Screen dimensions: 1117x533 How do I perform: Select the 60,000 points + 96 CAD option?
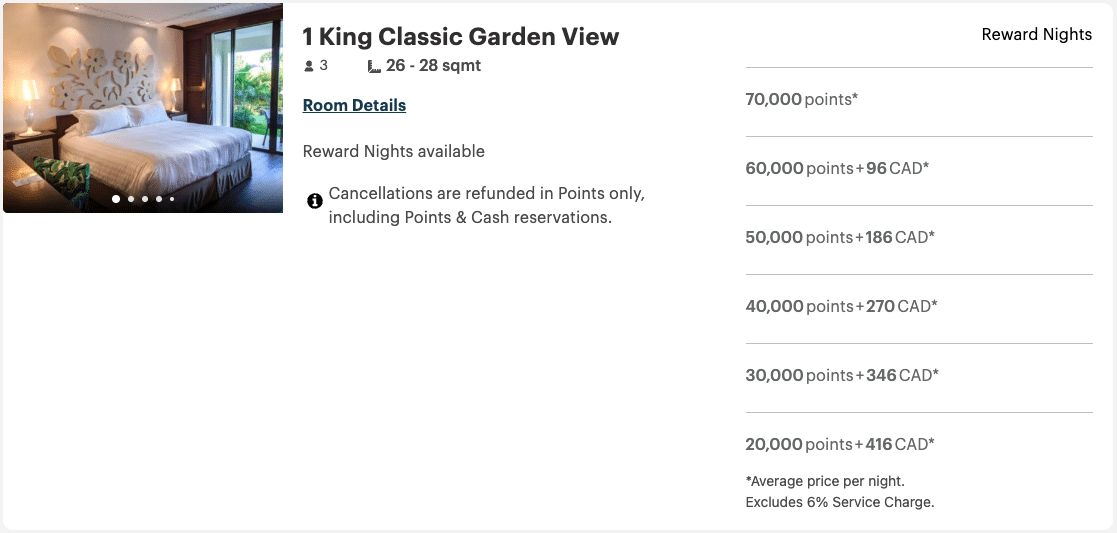(x=837, y=169)
